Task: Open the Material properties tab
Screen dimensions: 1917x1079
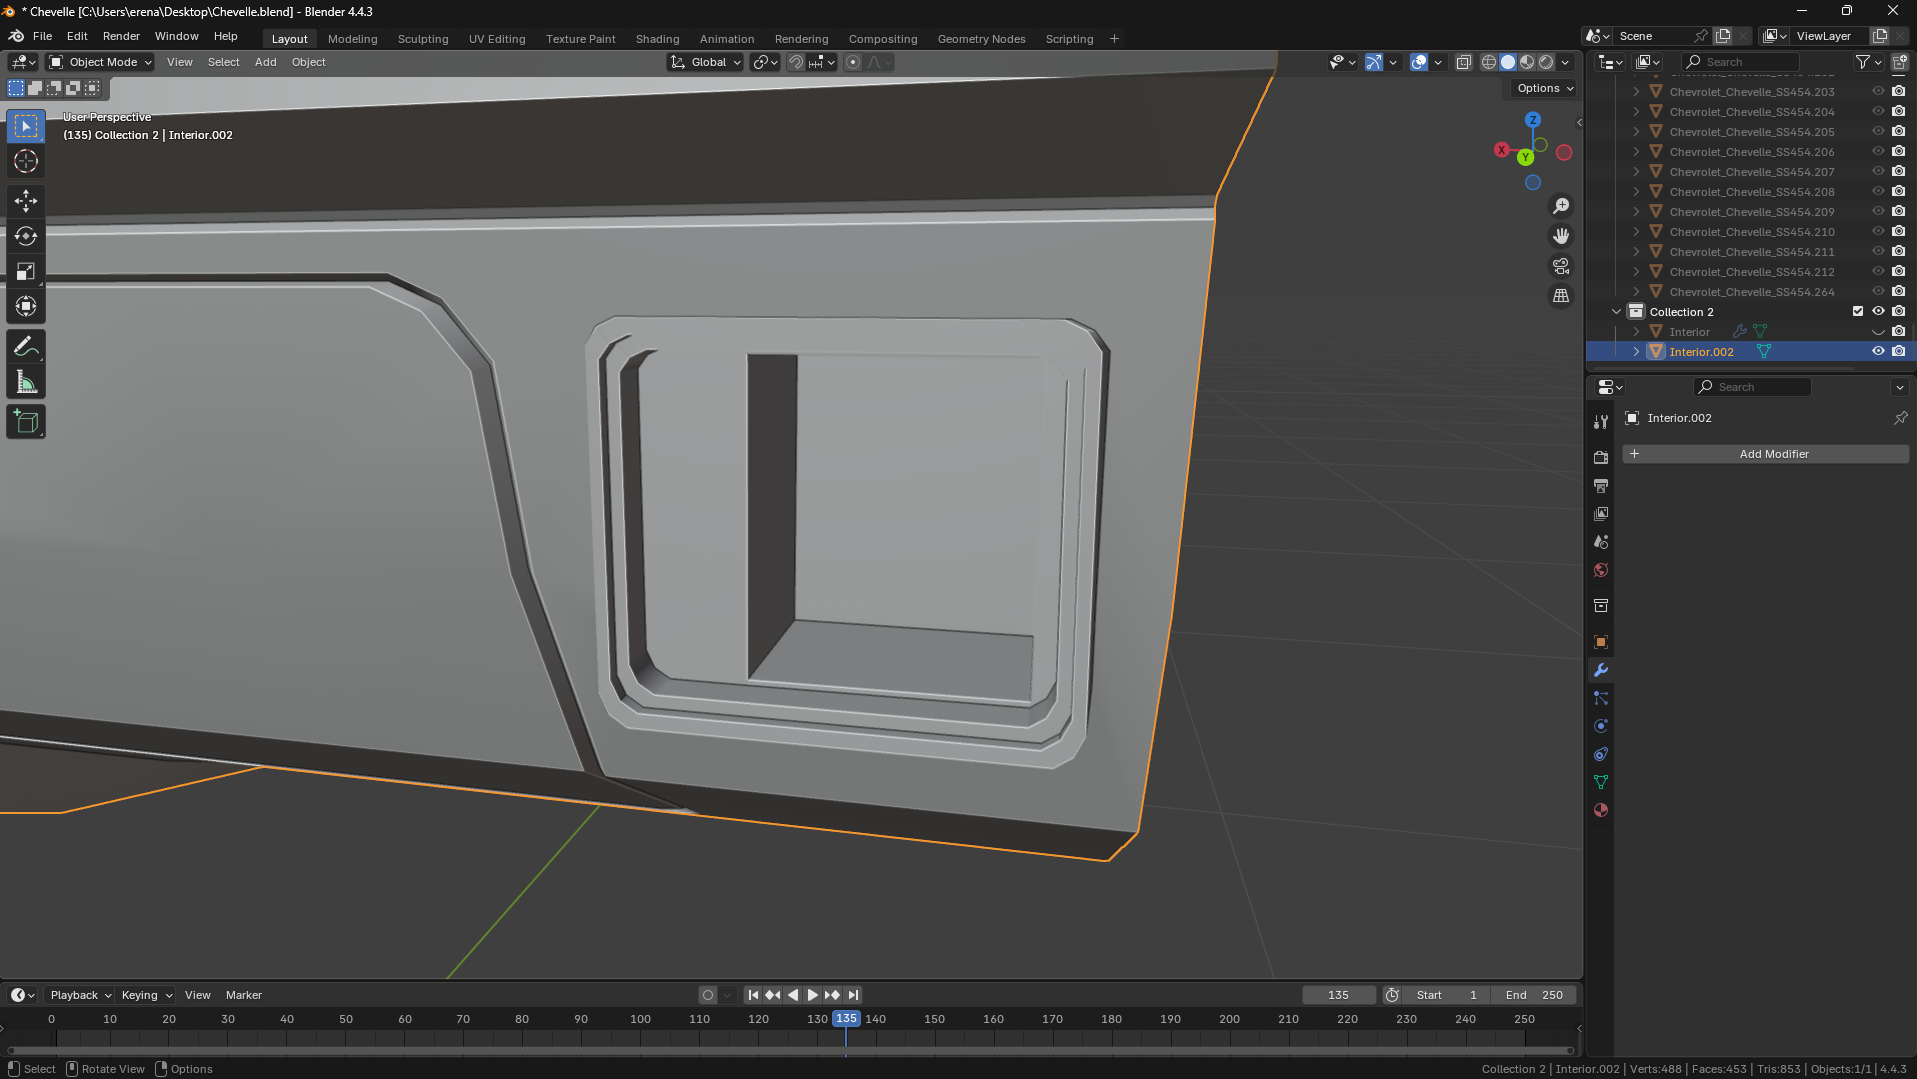Action: coord(1601,810)
